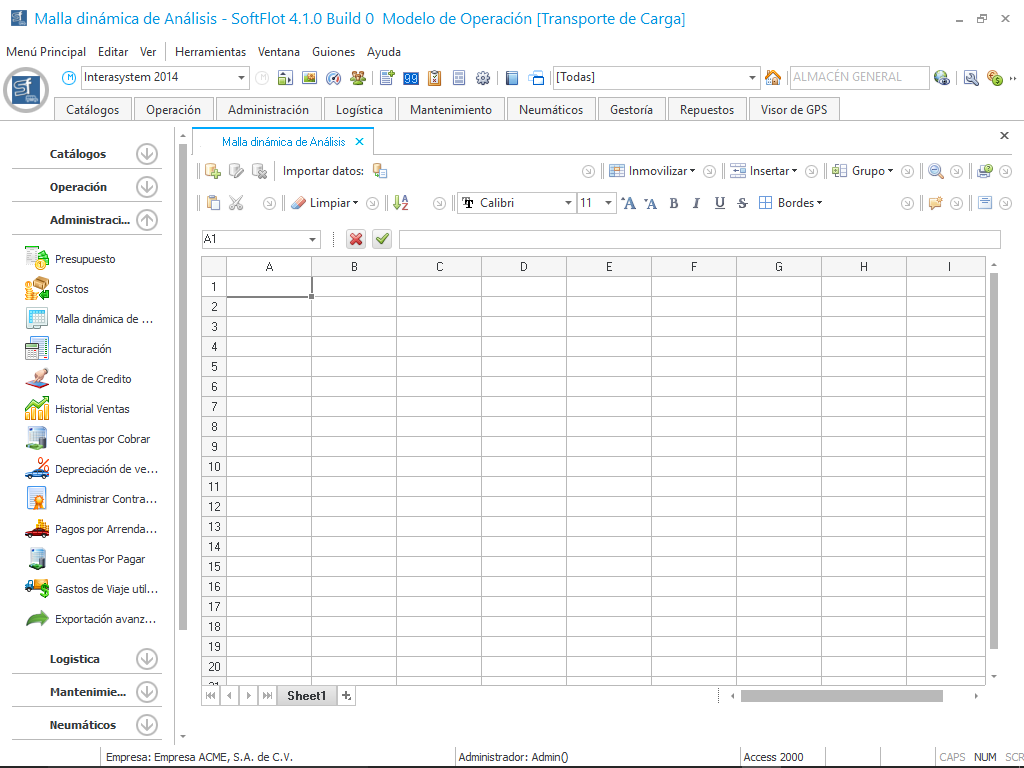Click the home icon beside ALMACÉN GENERAL
This screenshot has width=1024, height=768.
[x=773, y=78]
